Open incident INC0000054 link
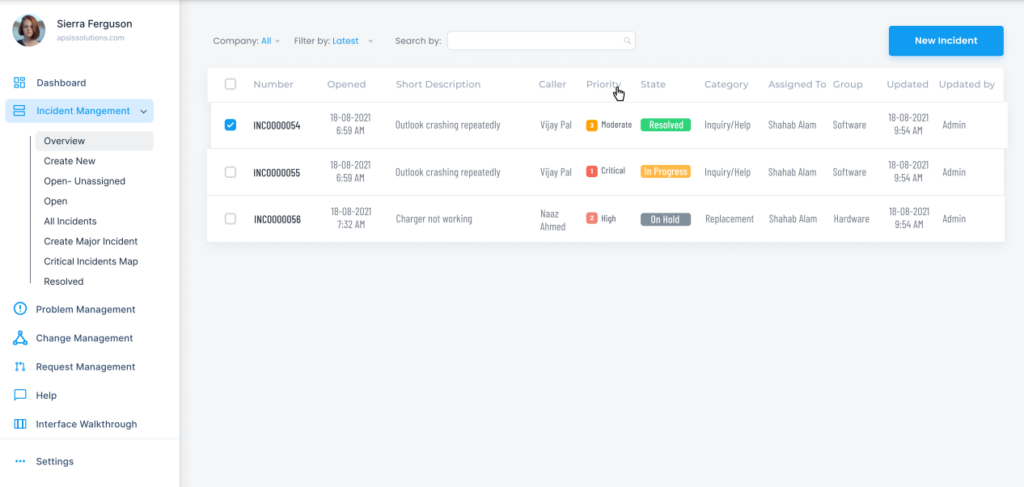 (x=277, y=125)
